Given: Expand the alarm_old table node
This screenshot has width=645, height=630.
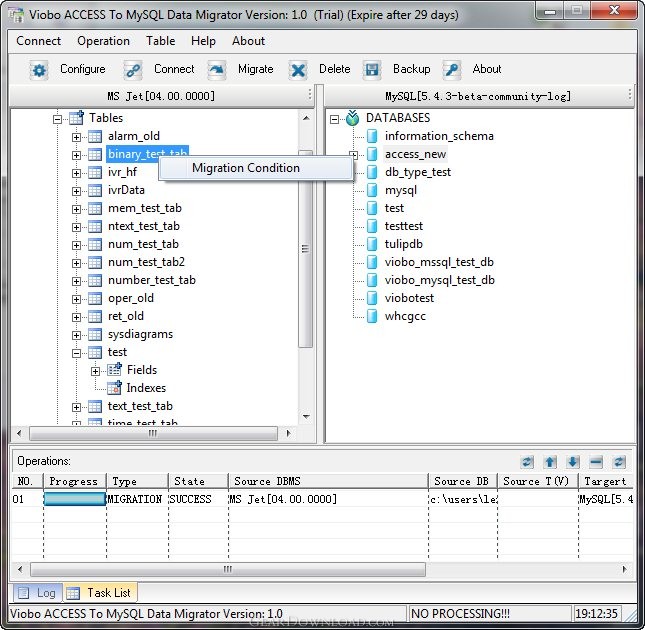Looking at the screenshot, I should pyautogui.click(x=76, y=137).
